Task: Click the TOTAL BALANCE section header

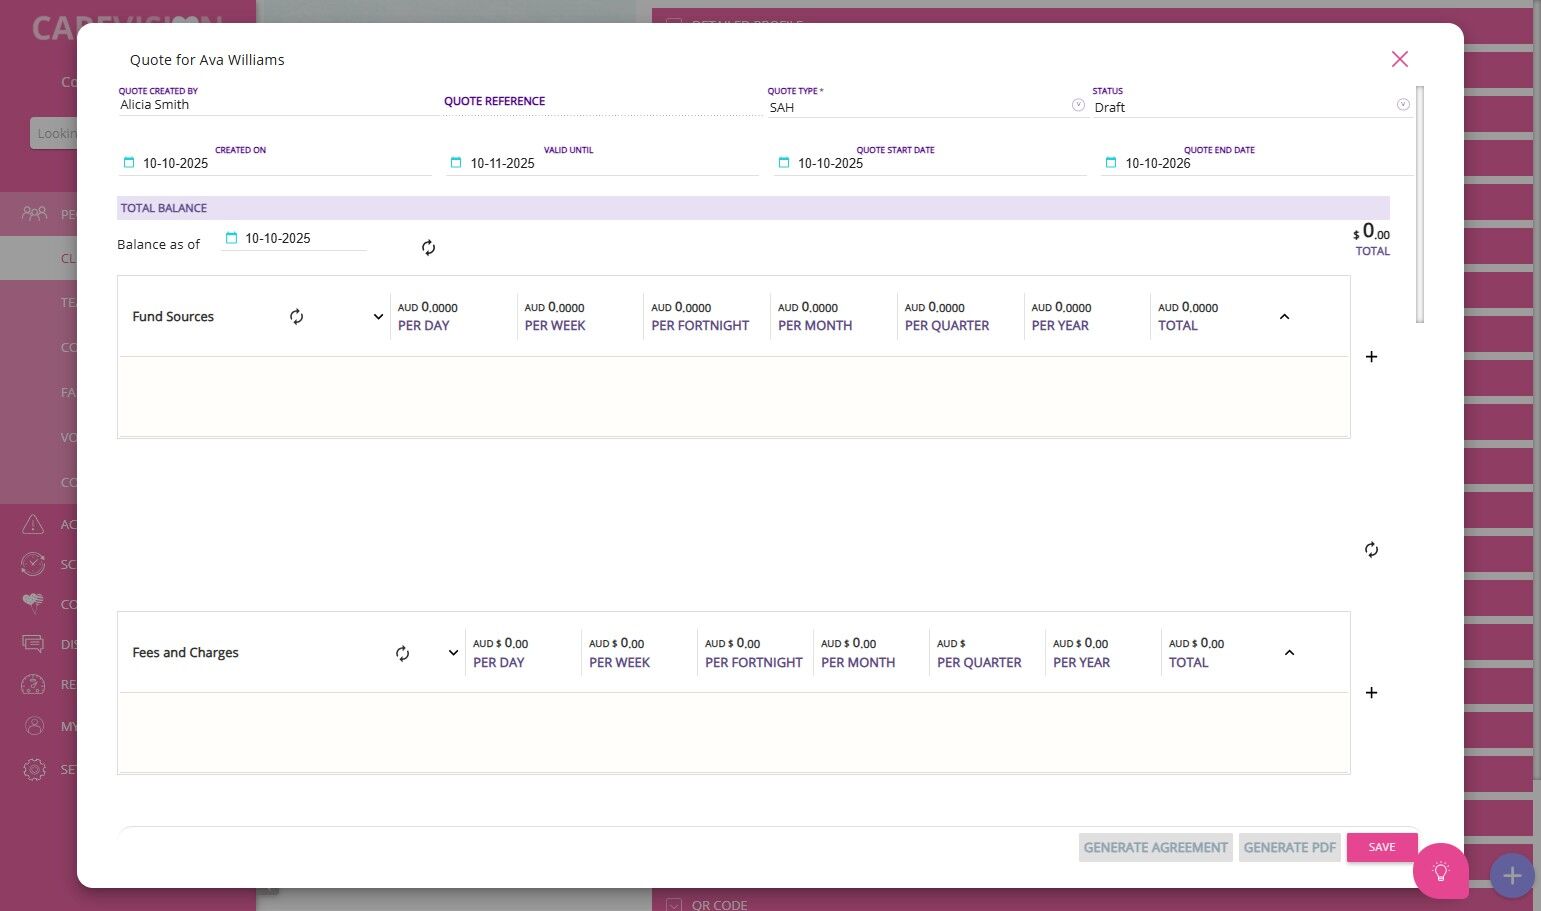Action: [x=753, y=208]
